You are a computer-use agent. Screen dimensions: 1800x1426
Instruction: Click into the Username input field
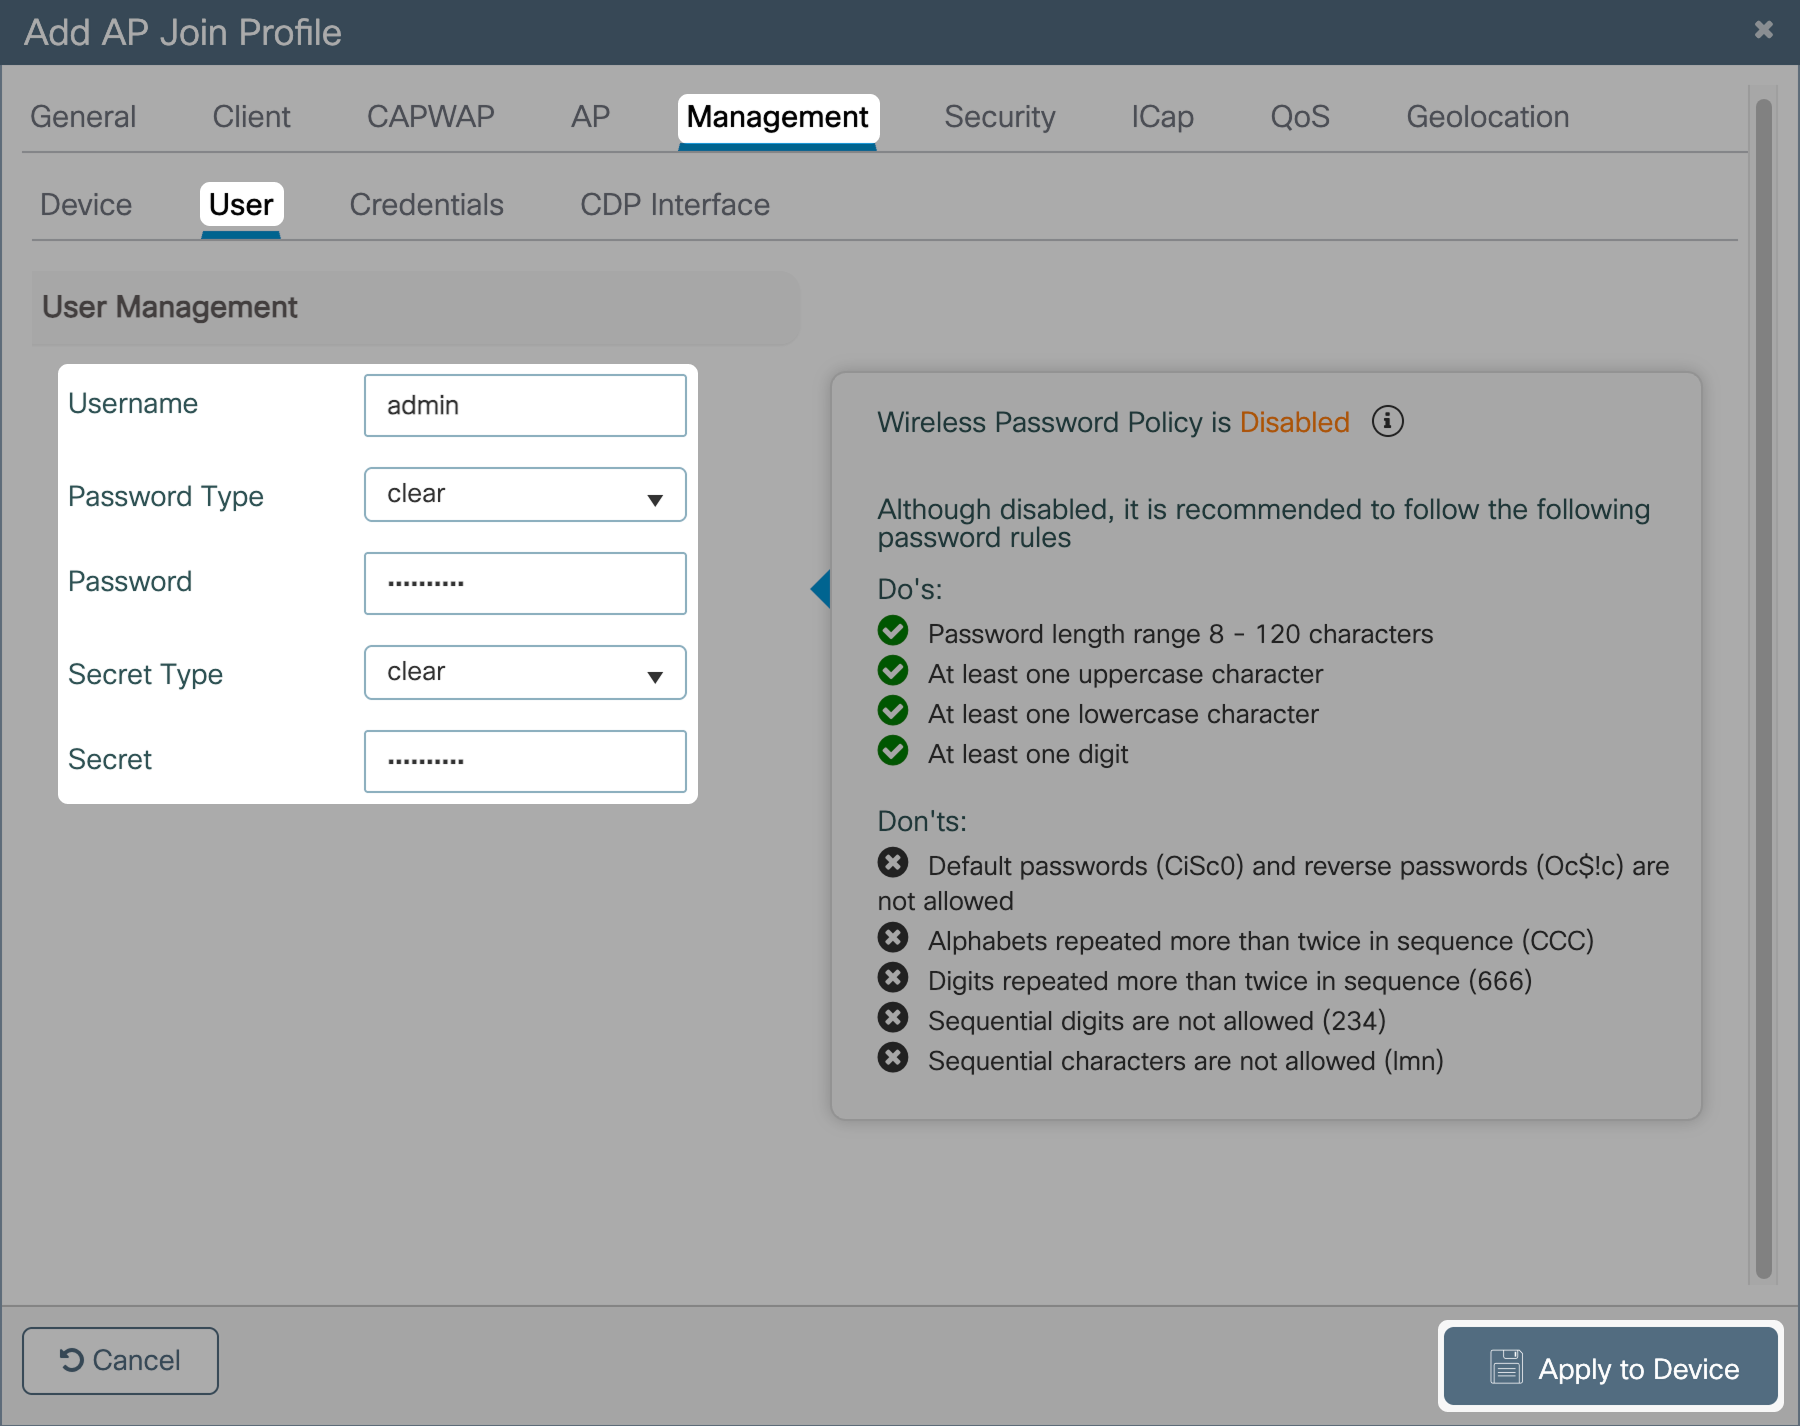click(525, 406)
